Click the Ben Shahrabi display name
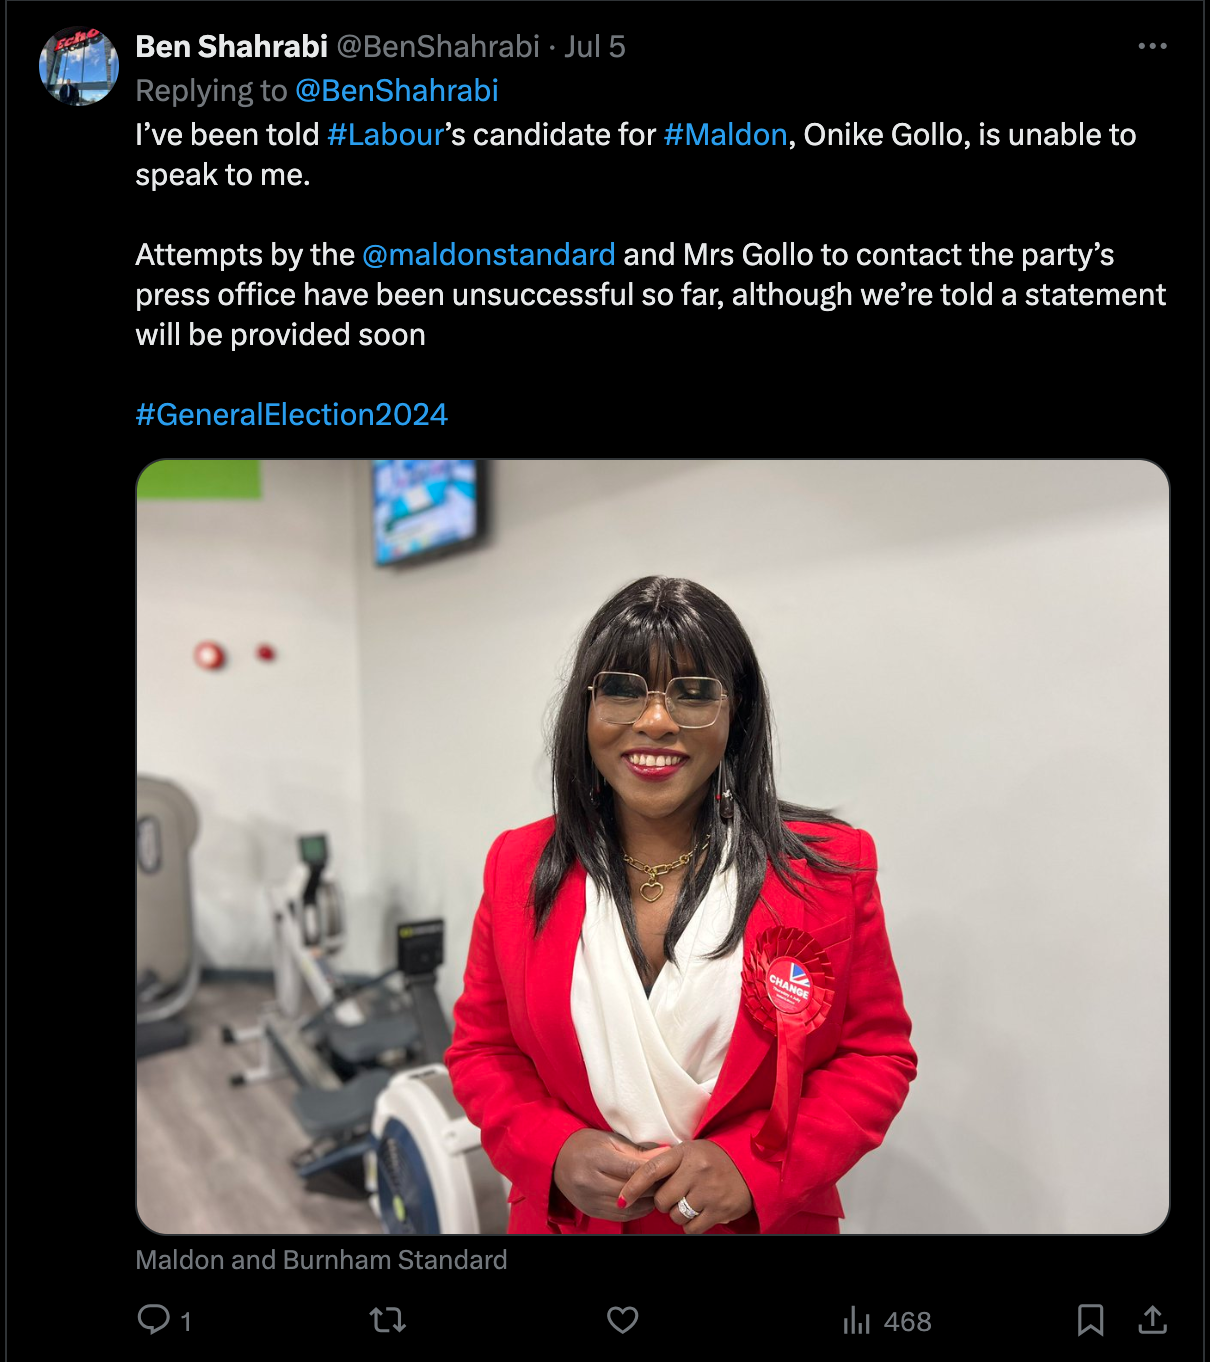The height and width of the screenshot is (1362, 1210). 232,46
